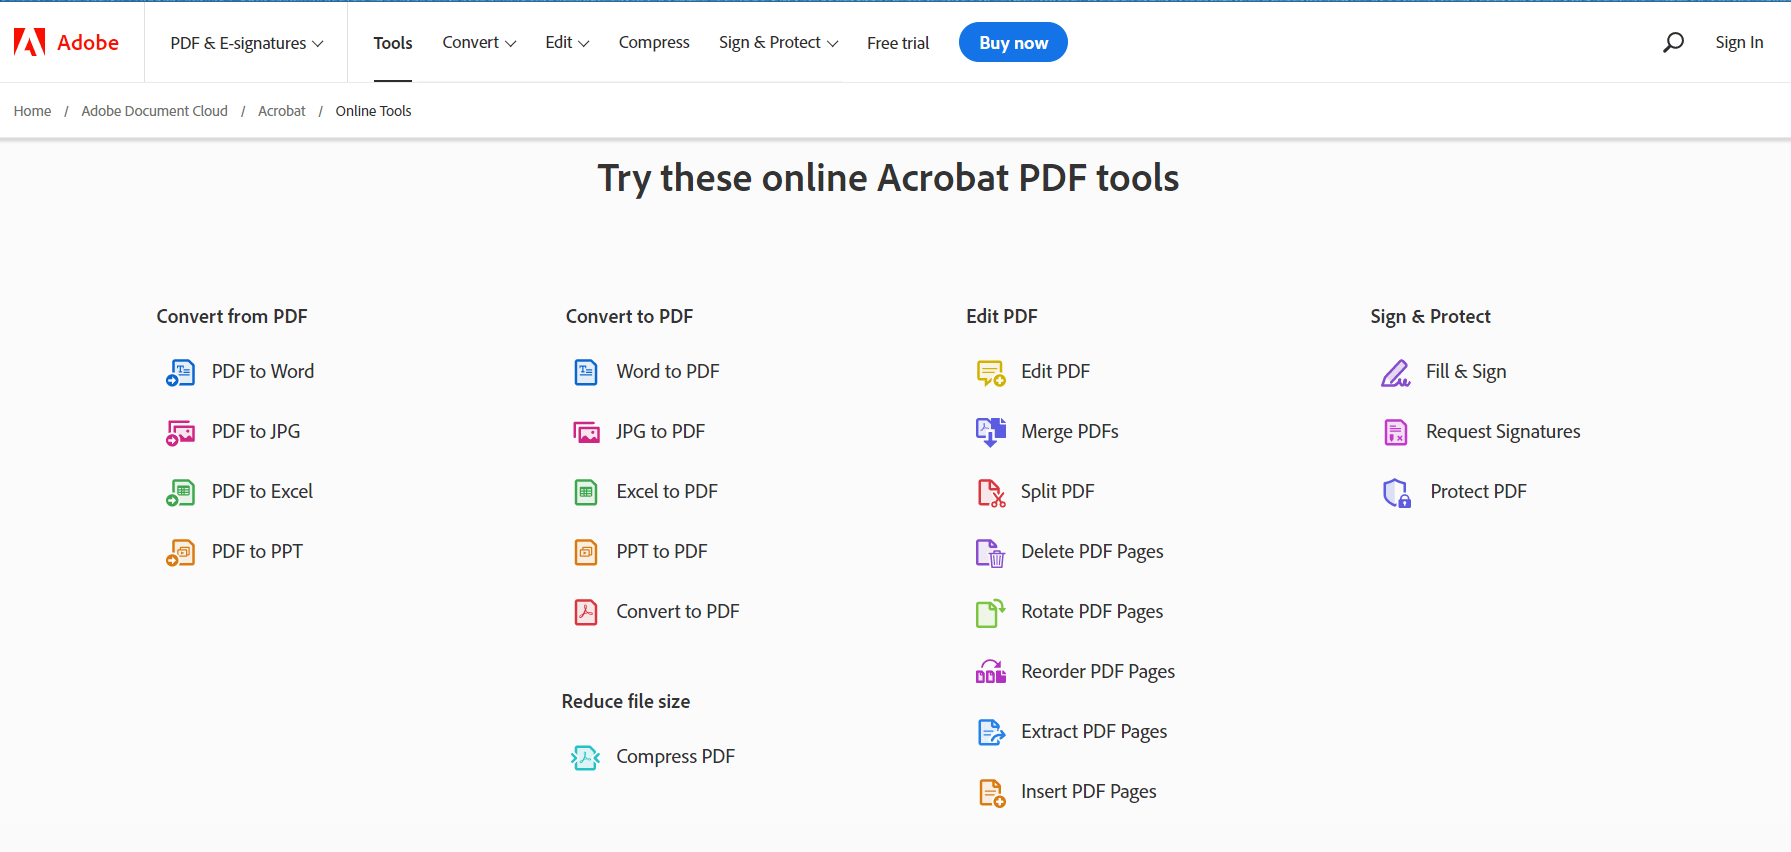Open the Acrobat breadcrumb link

(x=282, y=111)
